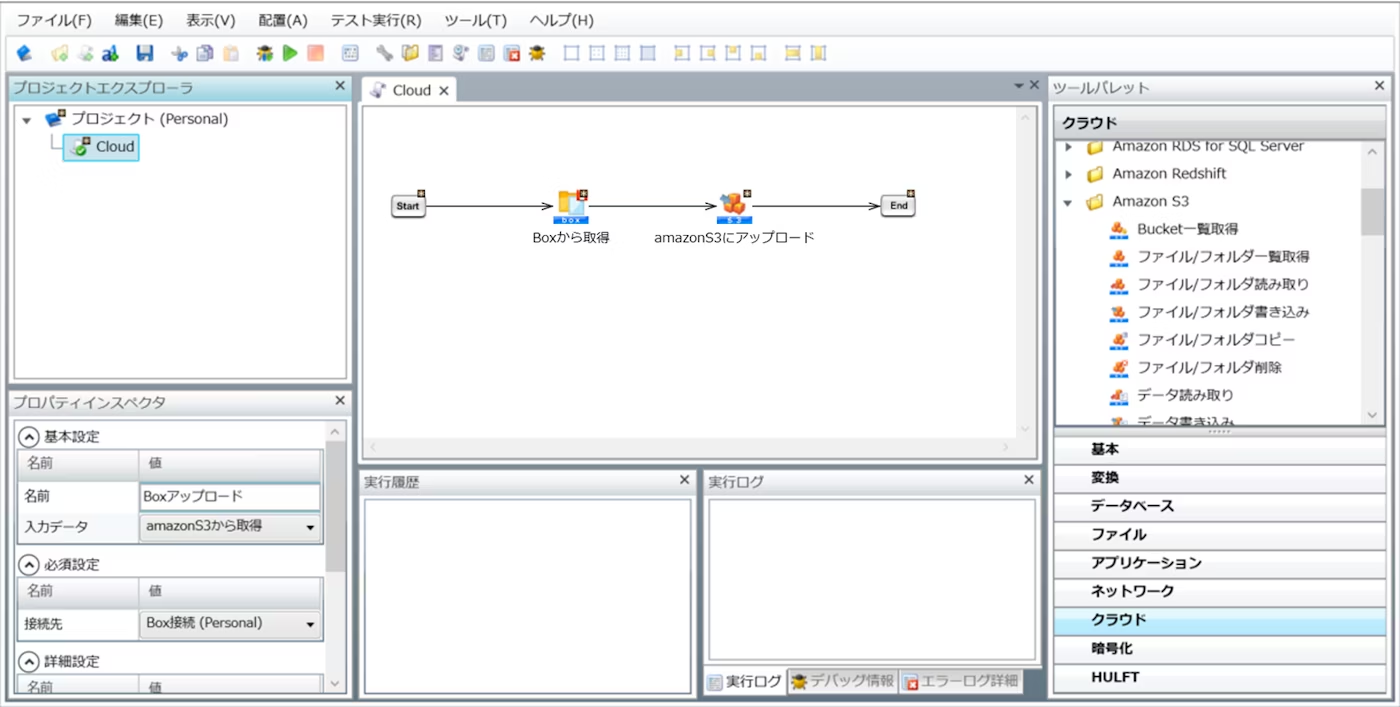Image resolution: width=1400 pixels, height=707 pixels.
Task: Open the 暗号化 palette category
Action: pos(1219,649)
